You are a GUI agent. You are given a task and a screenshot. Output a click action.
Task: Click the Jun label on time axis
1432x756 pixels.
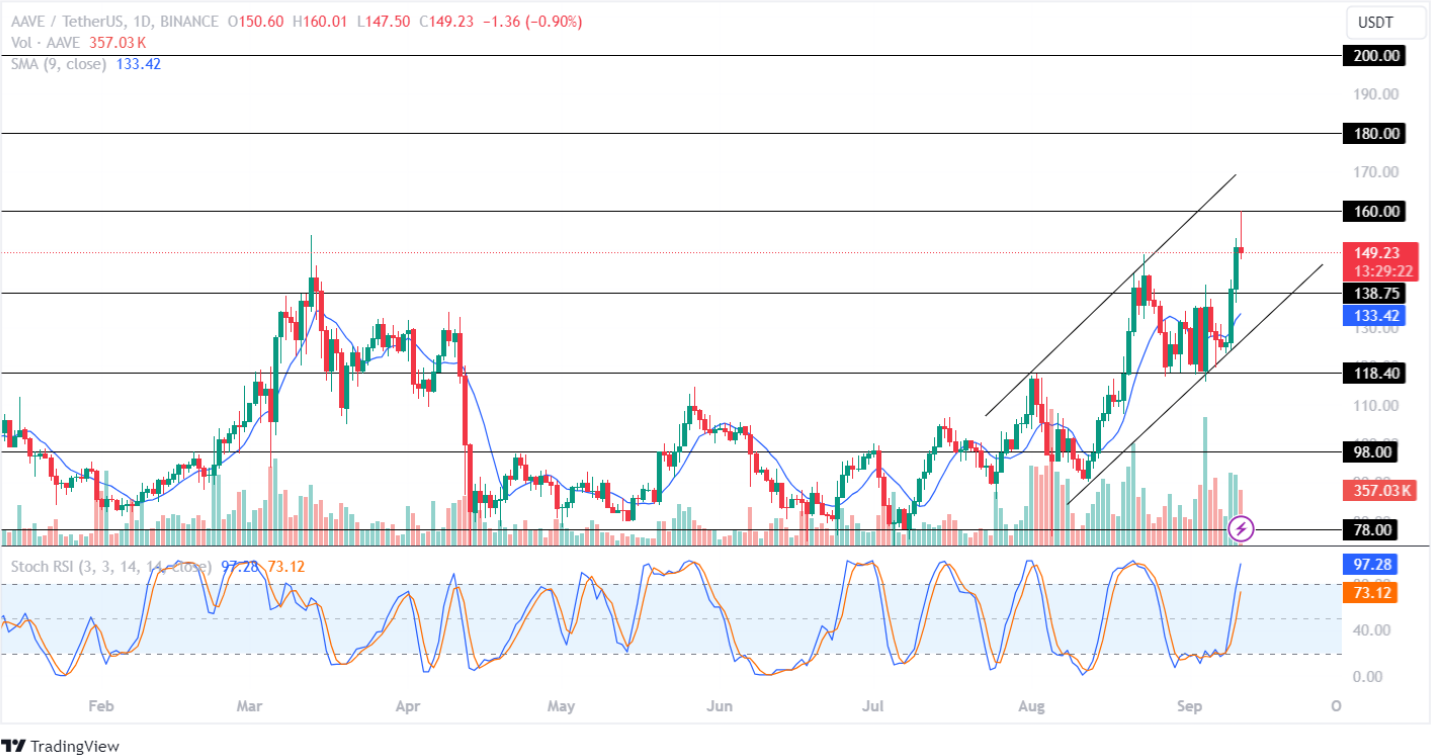click(x=719, y=706)
